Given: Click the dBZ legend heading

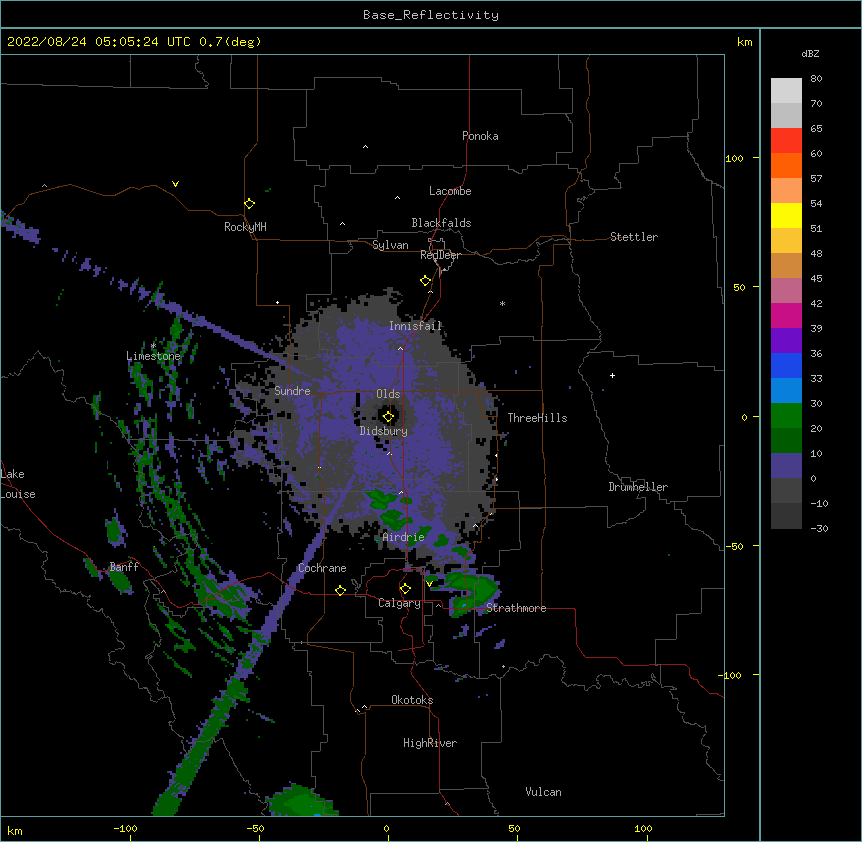Looking at the screenshot, I should pos(810,54).
